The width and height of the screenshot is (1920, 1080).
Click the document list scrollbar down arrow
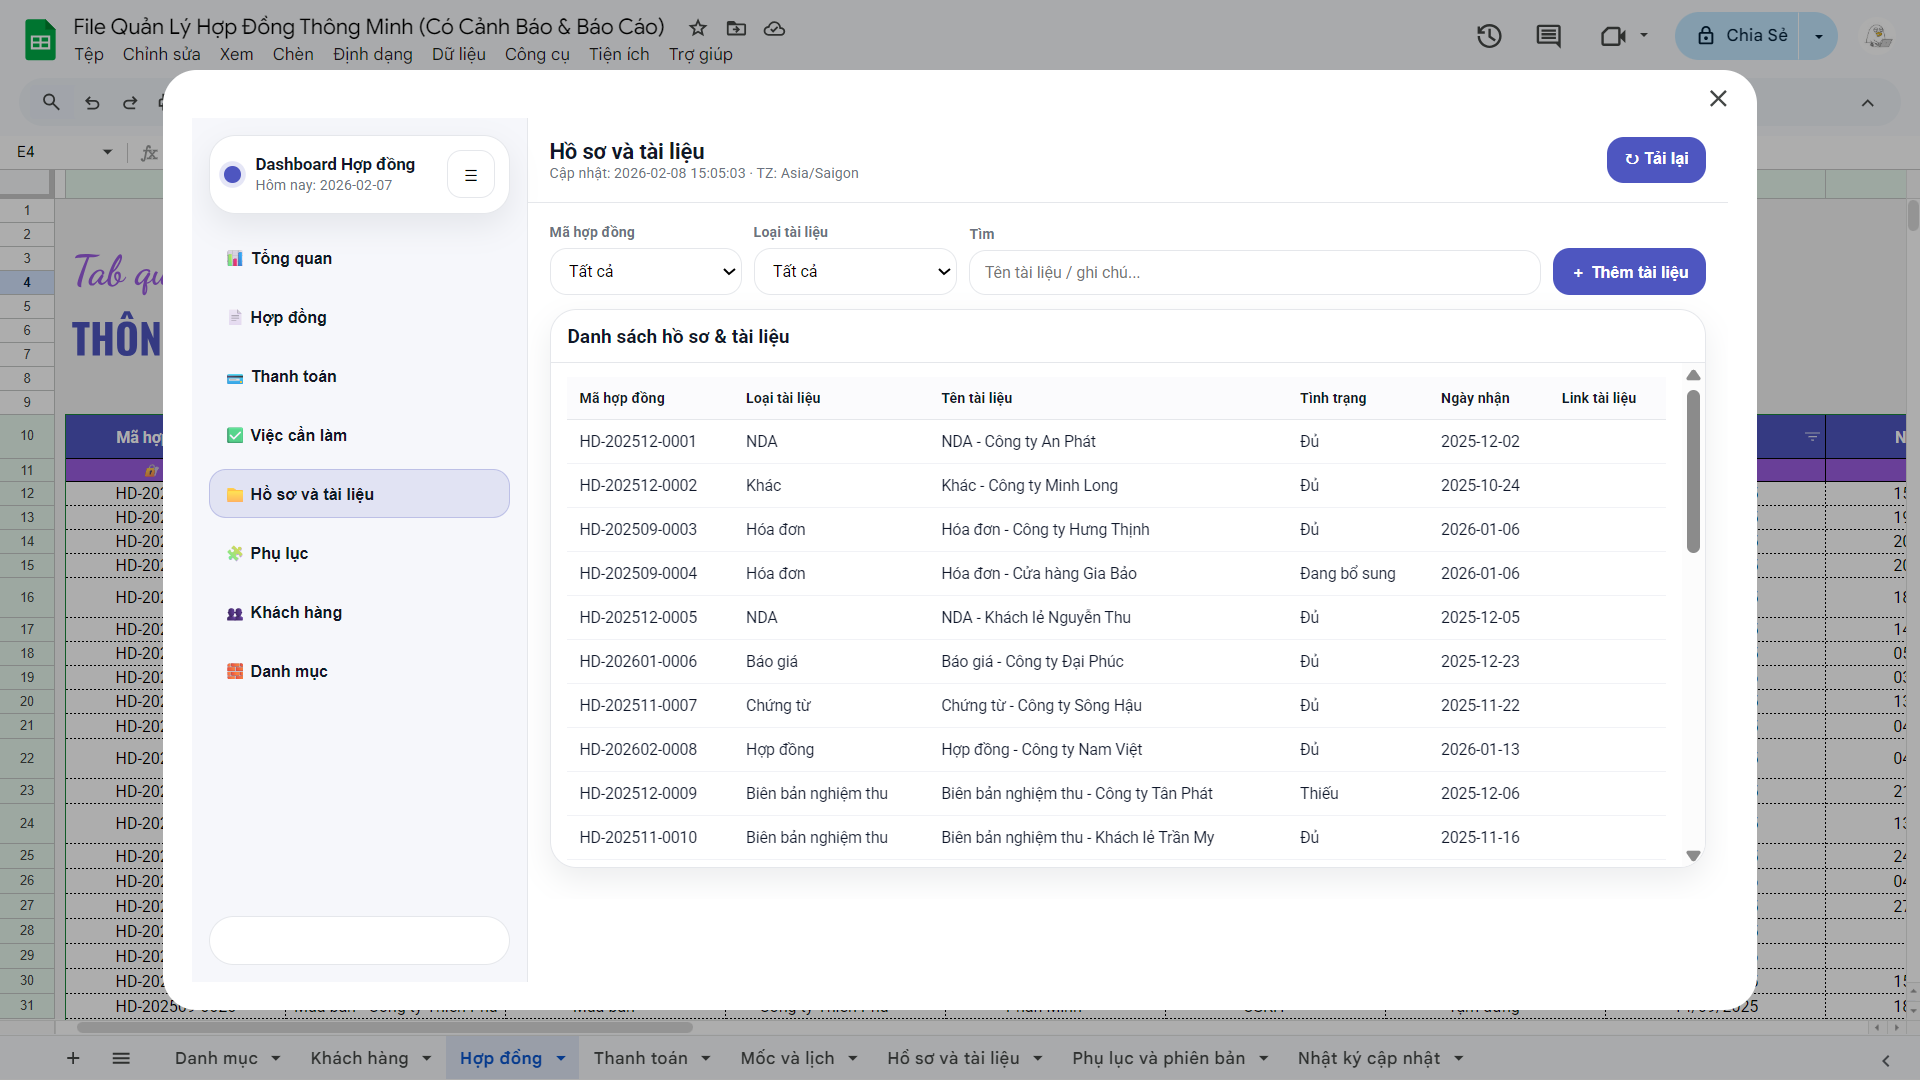point(1693,855)
